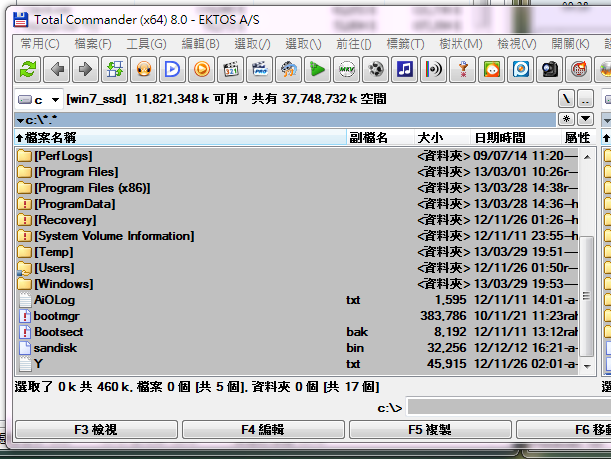
Task: Select the [Program Files] folder
Action: pyautogui.click(x=297, y=172)
